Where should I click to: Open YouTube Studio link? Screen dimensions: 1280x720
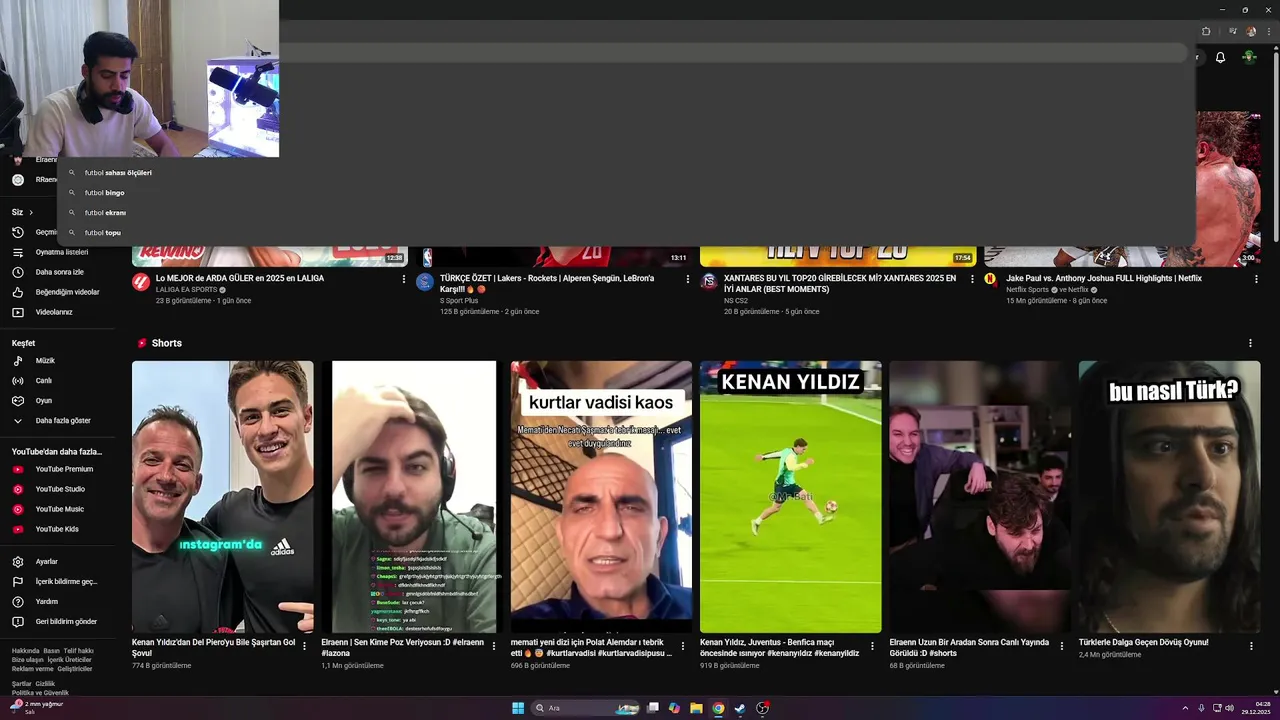61,489
